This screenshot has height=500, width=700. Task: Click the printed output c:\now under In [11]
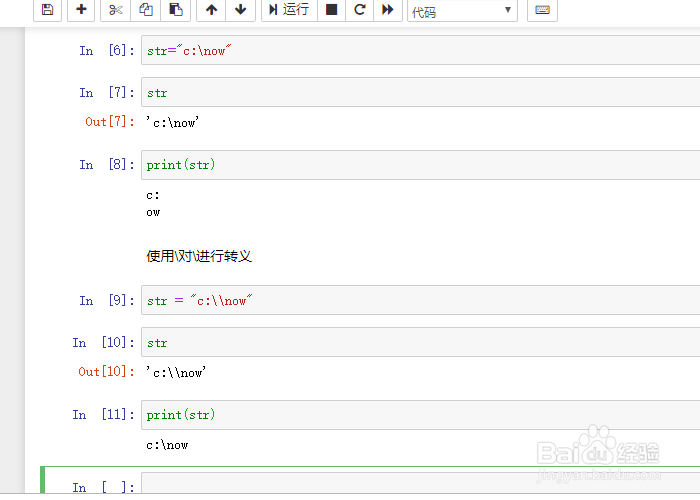167,445
